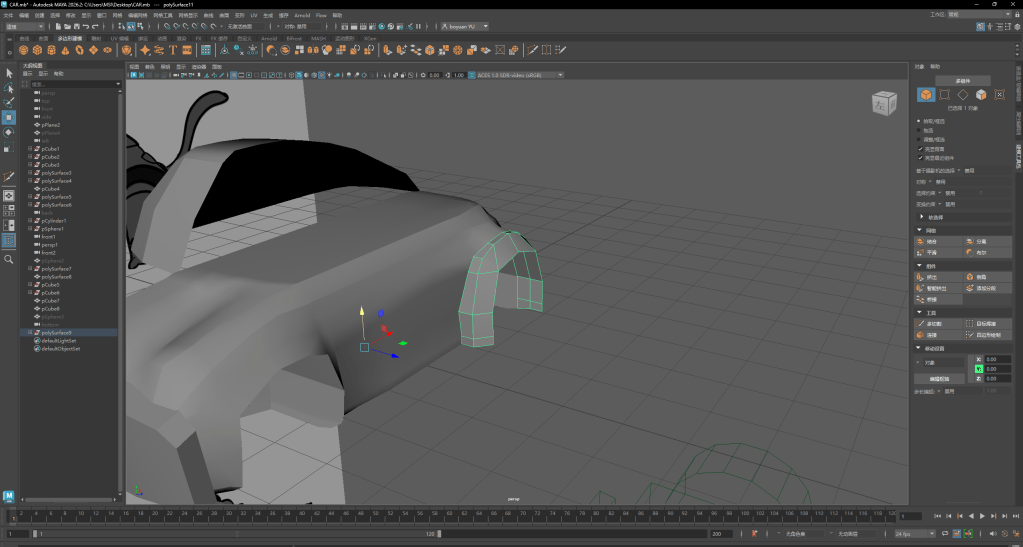This screenshot has height=547, width=1023.
Task: Select the first radio option in Modeling Toolkit
Action: click(920, 121)
